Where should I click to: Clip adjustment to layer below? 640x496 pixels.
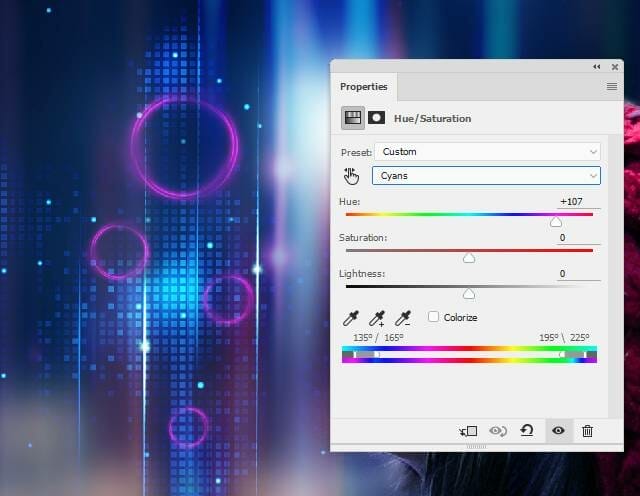click(468, 431)
